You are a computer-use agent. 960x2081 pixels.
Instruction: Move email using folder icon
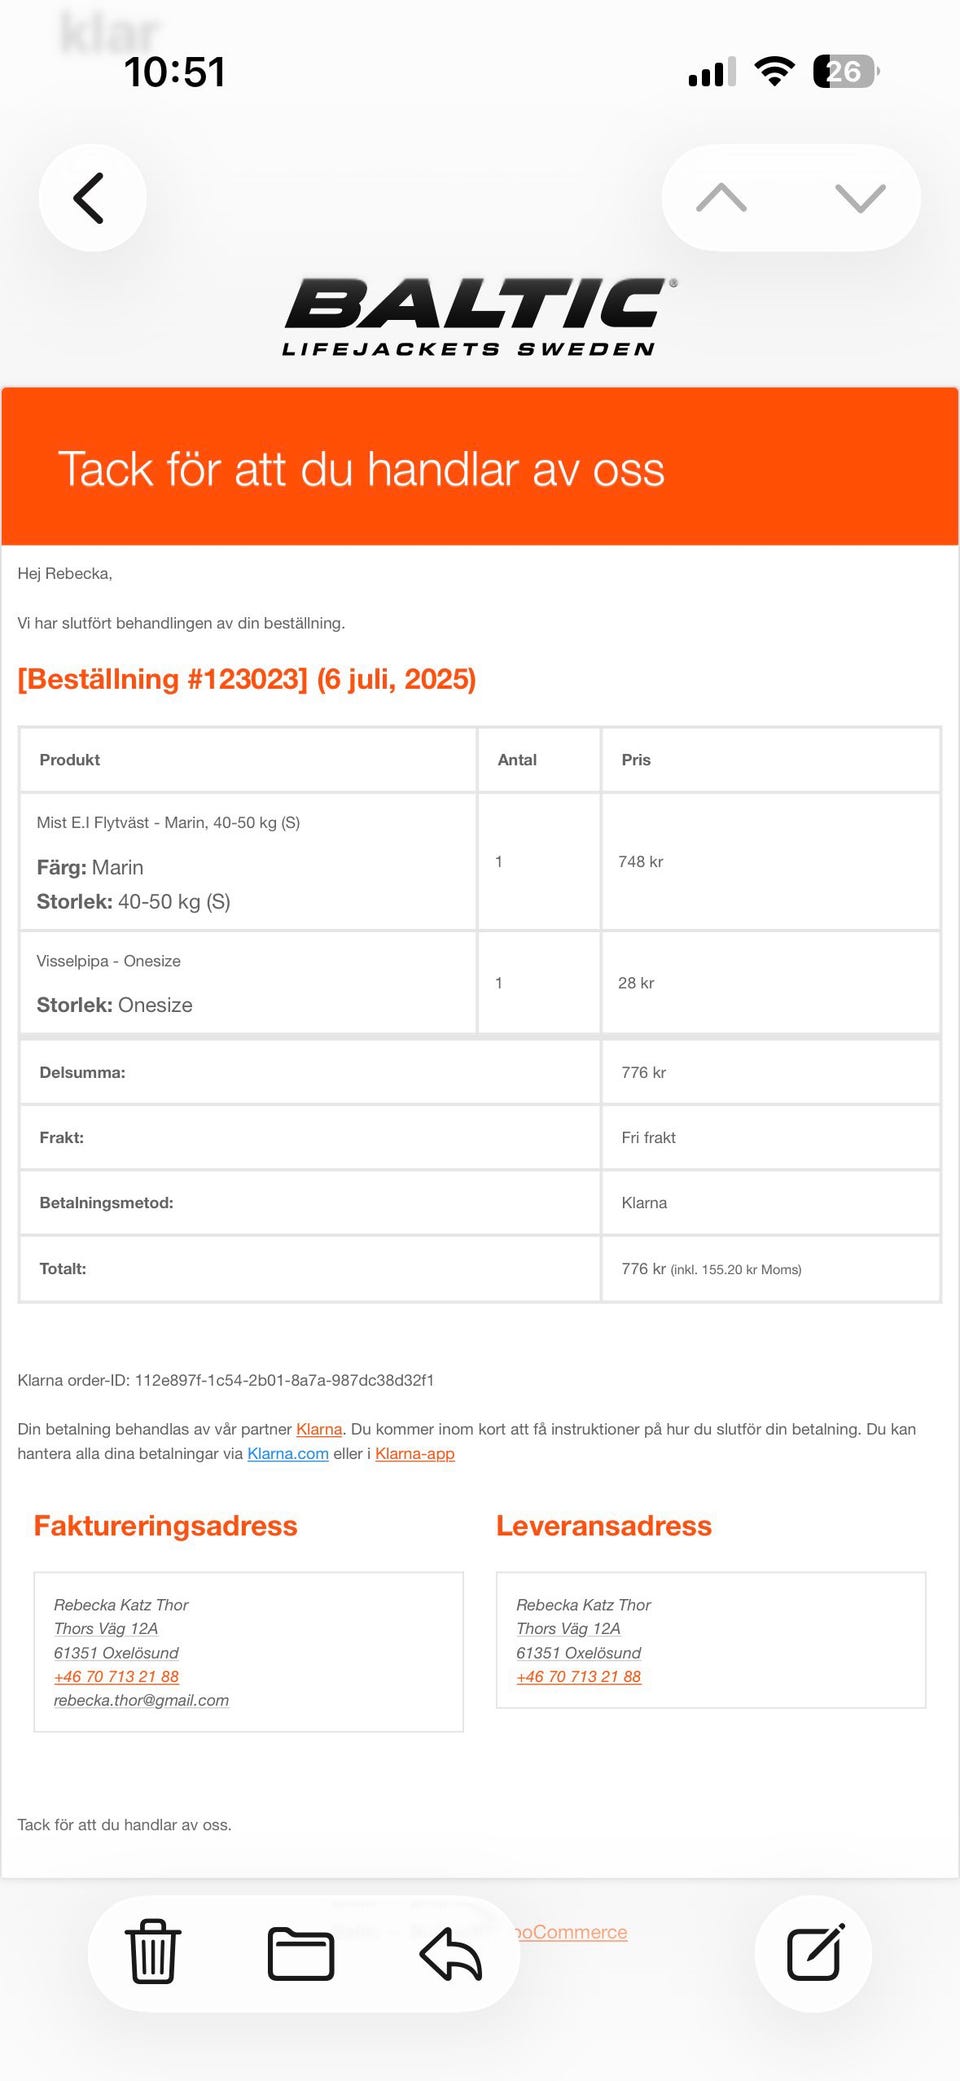tap(301, 1953)
